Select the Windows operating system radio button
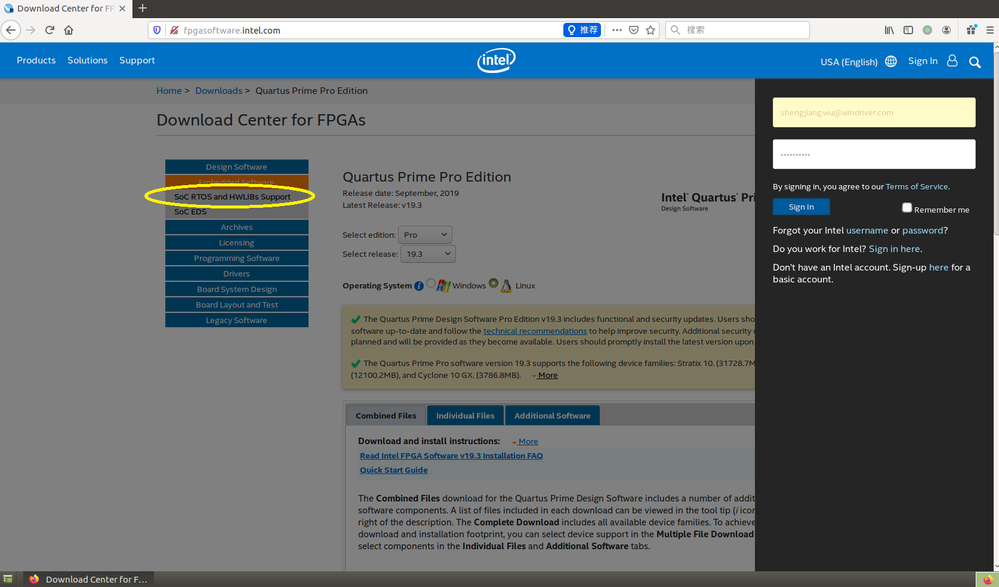The width and height of the screenshot is (999, 587). (431, 284)
